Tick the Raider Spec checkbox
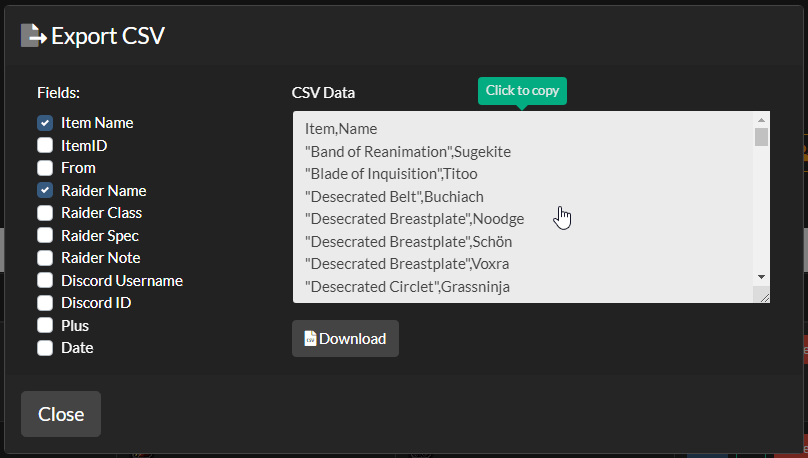This screenshot has height=458, width=808. [45, 235]
